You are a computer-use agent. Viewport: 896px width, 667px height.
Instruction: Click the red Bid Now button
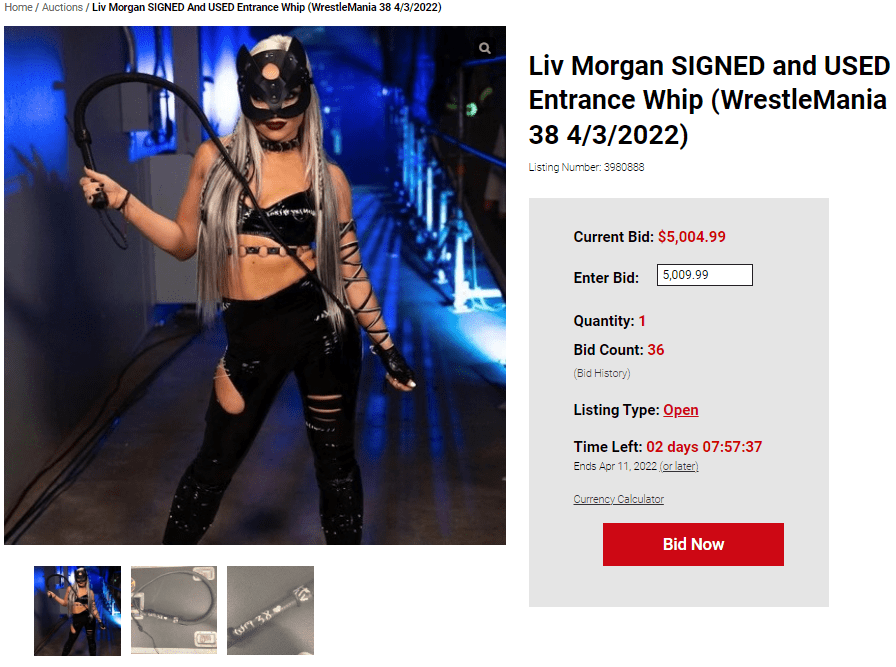coord(693,544)
